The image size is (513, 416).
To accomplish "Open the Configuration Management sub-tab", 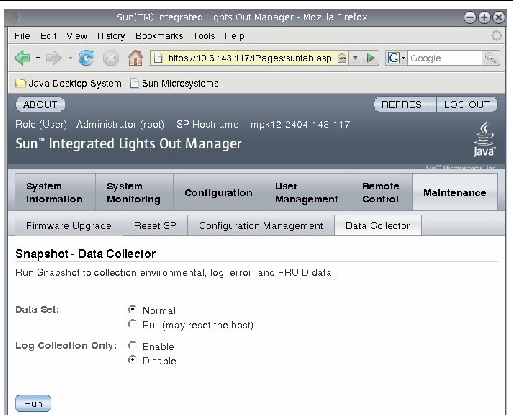I will [x=261, y=226].
